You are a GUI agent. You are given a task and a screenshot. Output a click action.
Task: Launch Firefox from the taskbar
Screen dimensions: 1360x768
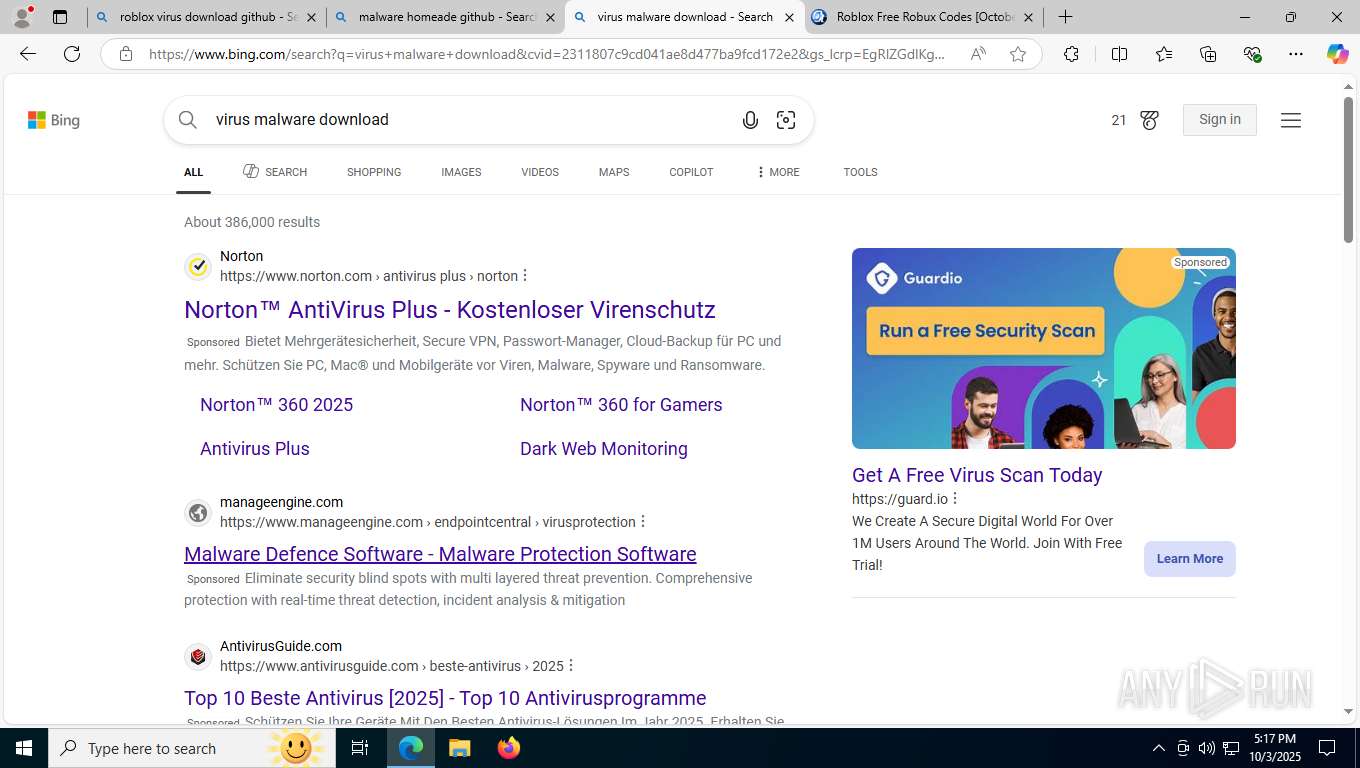pyautogui.click(x=508, y=748)
